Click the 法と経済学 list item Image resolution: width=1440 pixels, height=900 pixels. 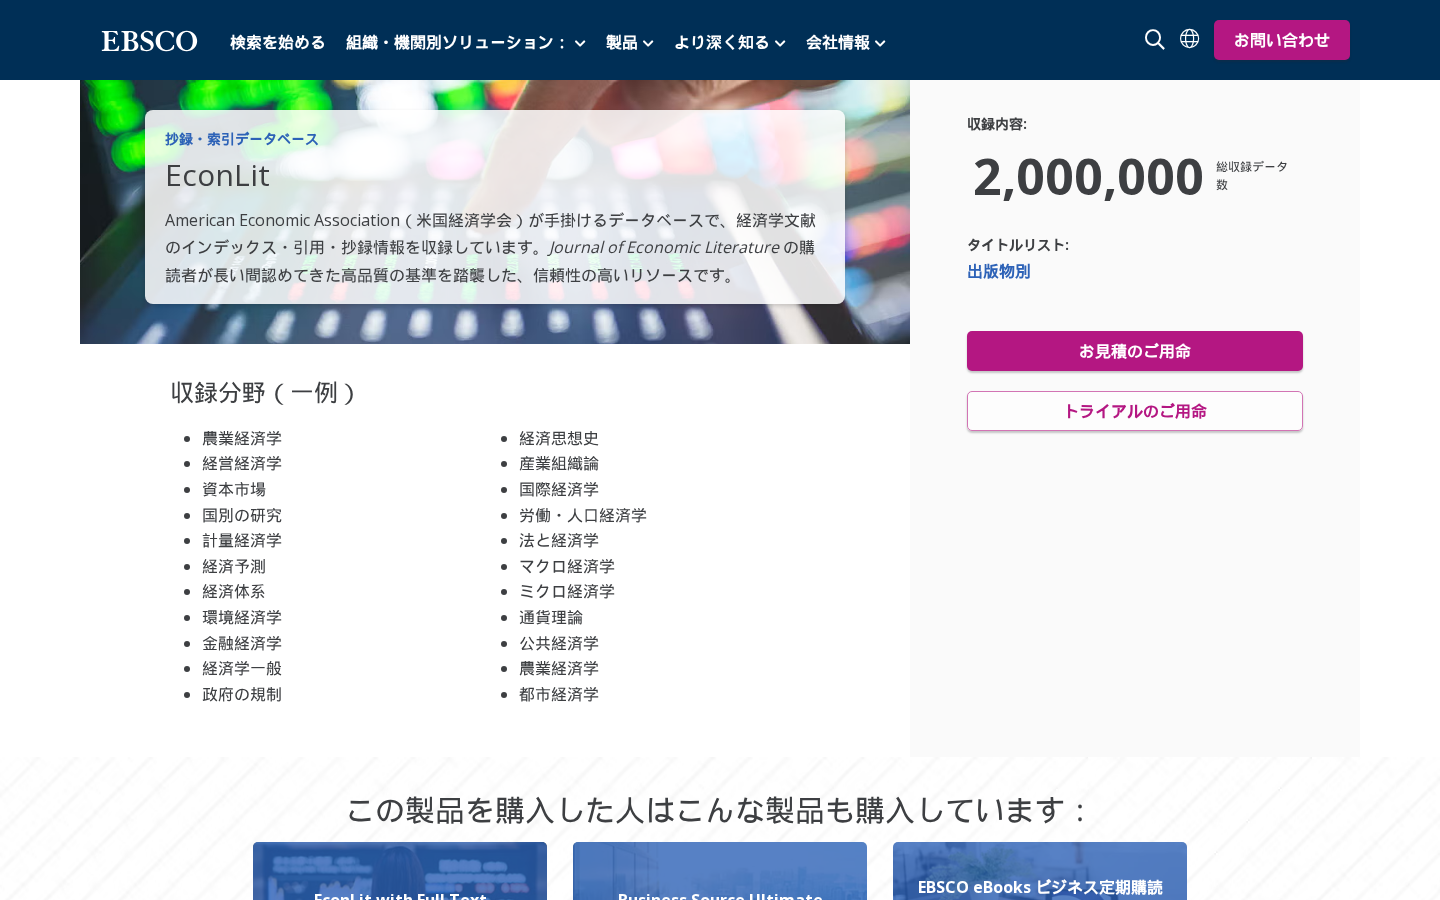click(559, 540)
